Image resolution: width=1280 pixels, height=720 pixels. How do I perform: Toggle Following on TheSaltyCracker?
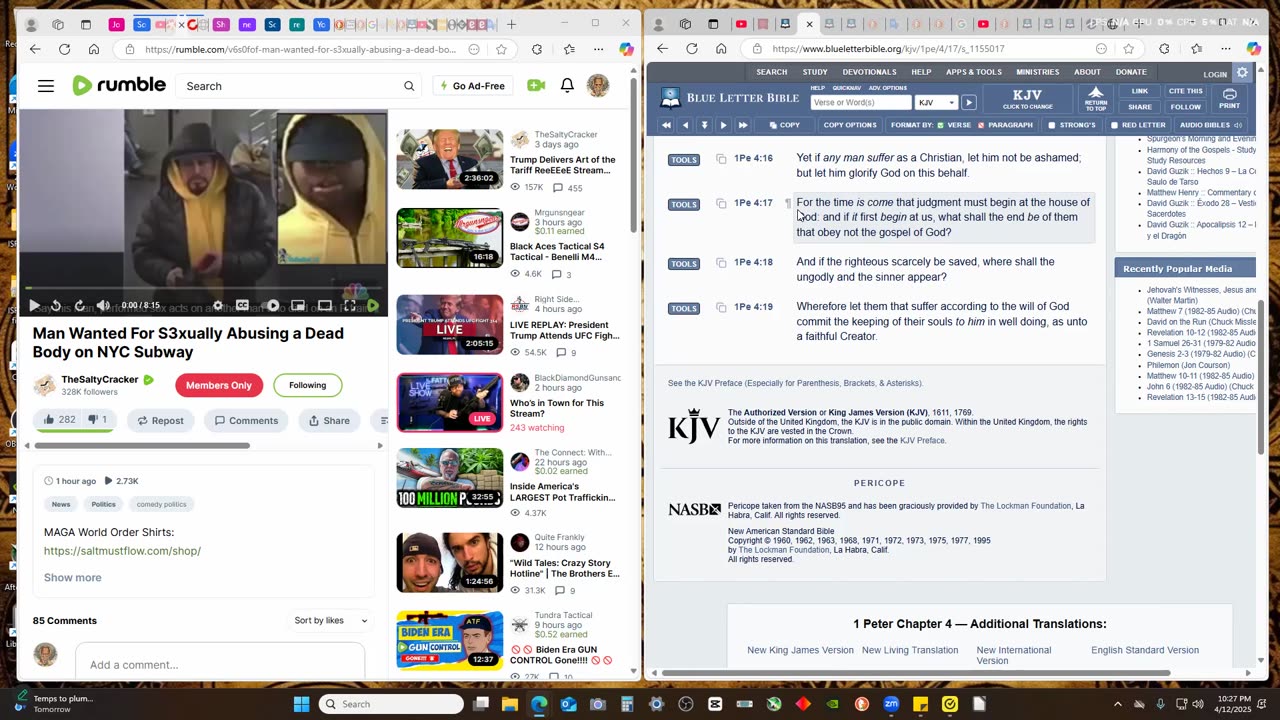tap(308, 385)
